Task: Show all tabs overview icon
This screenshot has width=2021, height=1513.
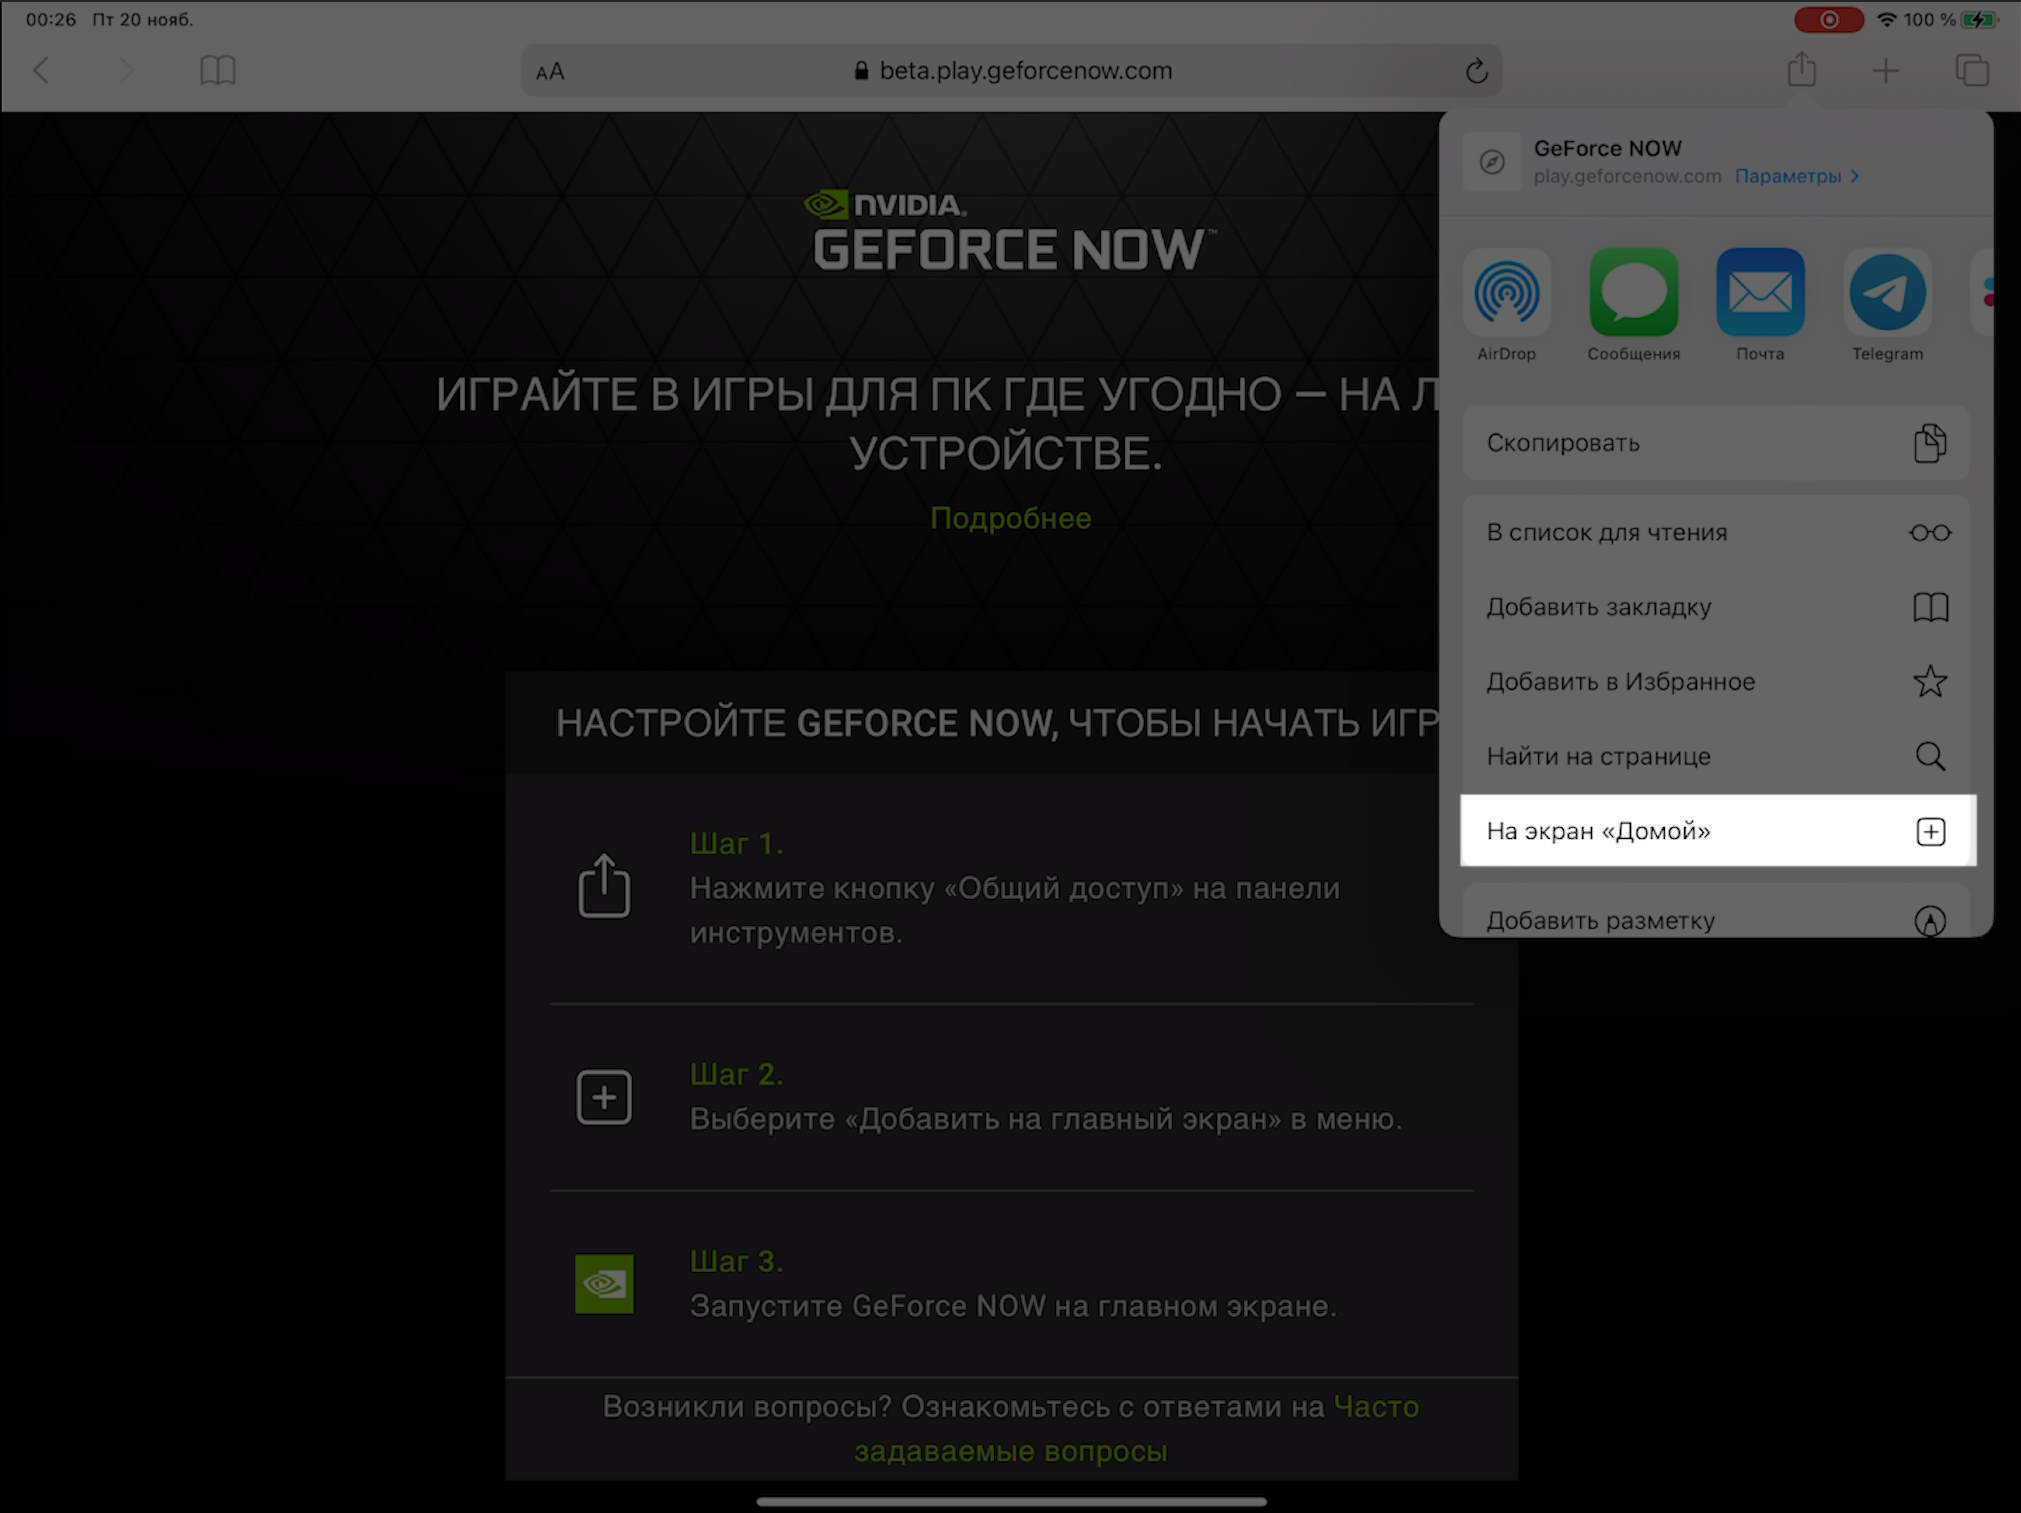Action: click(x=1971, y=71)
